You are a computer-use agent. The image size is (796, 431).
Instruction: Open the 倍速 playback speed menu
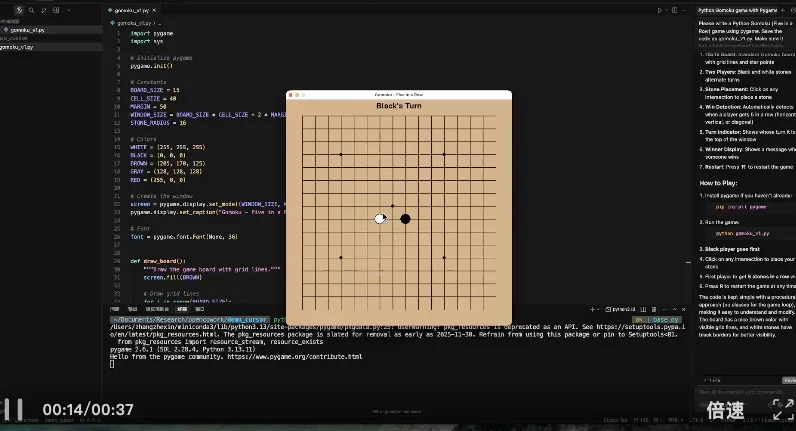click(725, 410)
